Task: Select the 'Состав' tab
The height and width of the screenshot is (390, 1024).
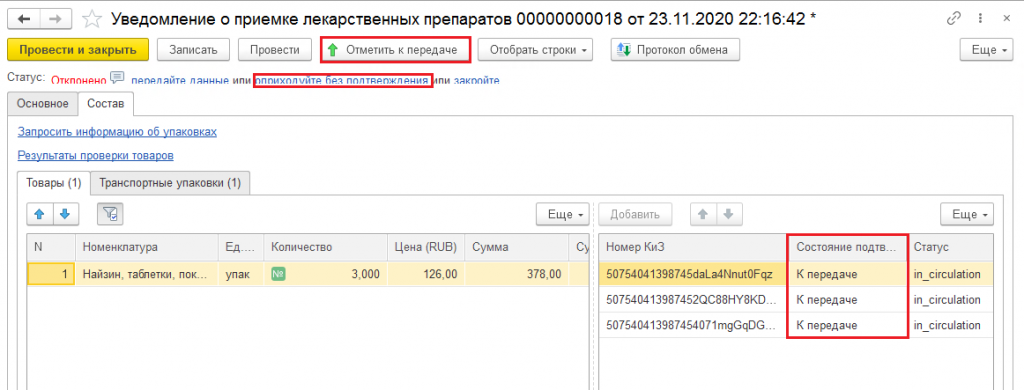Action: [106, 103]
